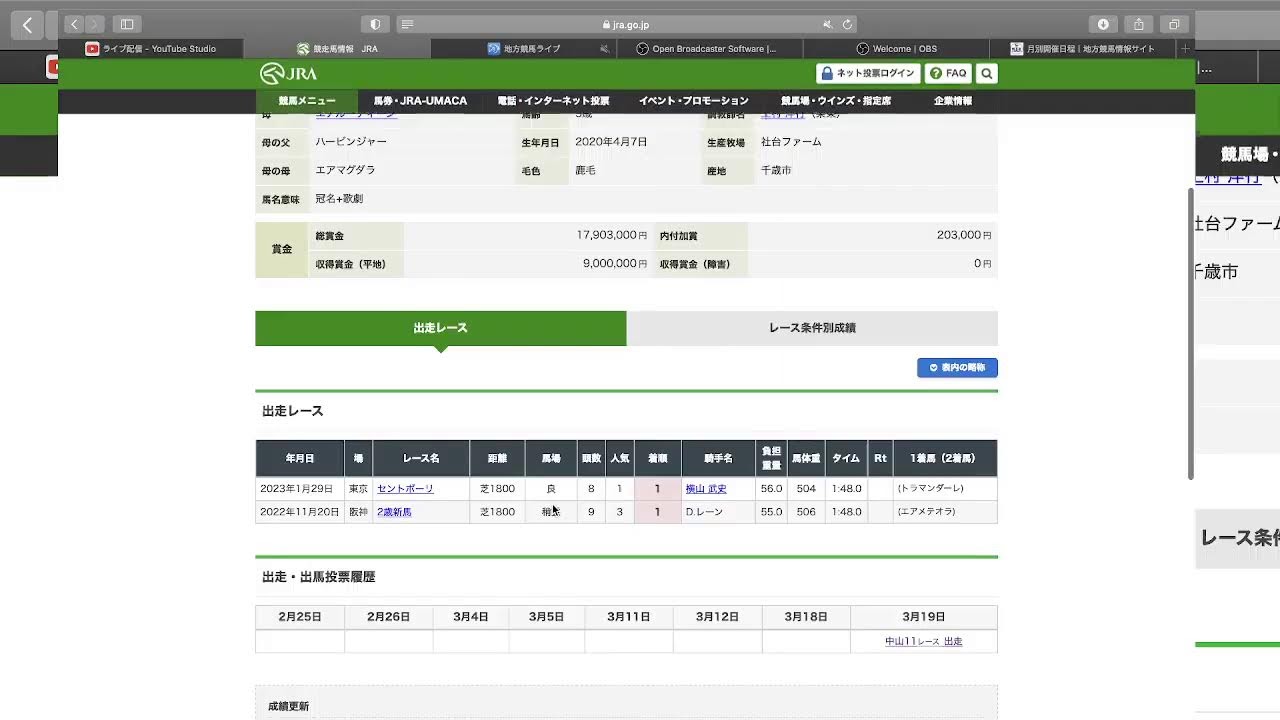Expand the 表内の略称 abbreviations button
Image resolution: width=1280 pixels, height=720 pixels.
click(x=957, y=368)
